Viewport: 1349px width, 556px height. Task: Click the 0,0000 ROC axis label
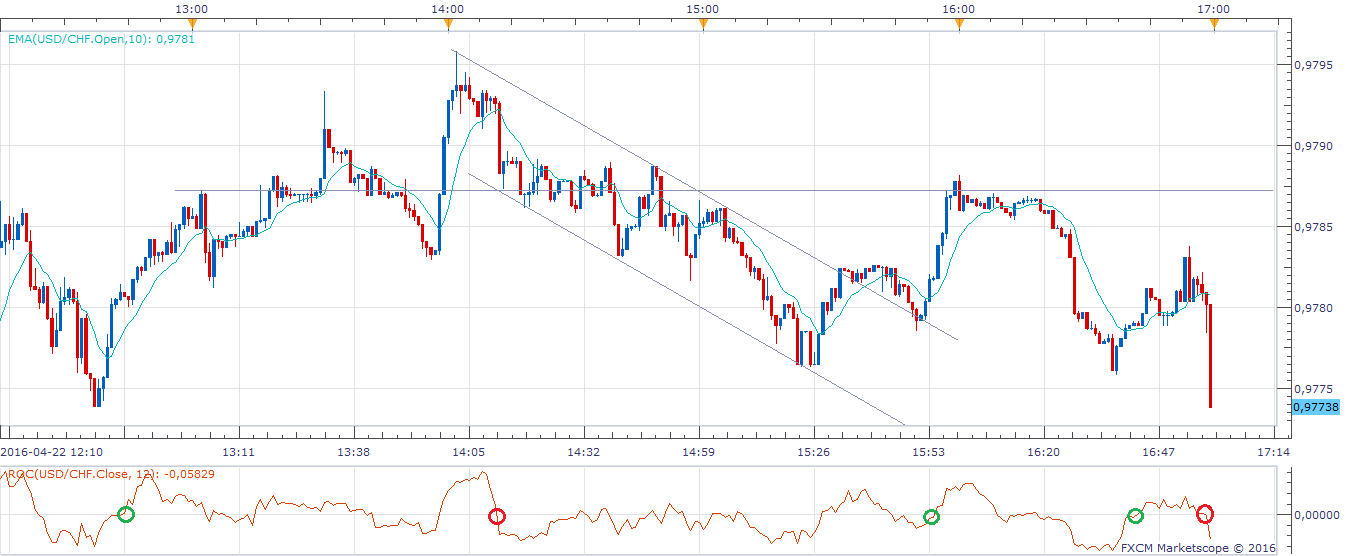[x=1315, y=515]
